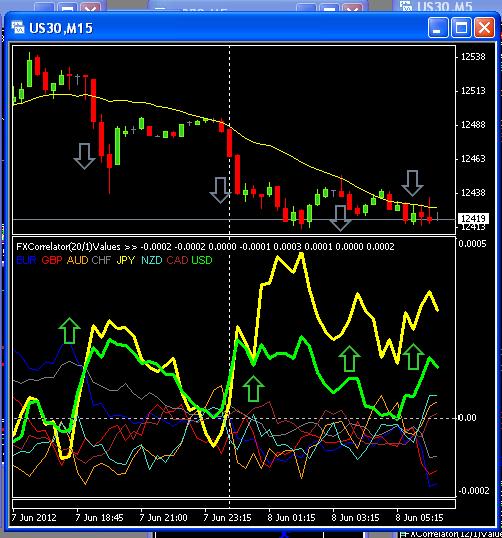Viewport: 502px width, 538px height.
Task: Maximize the US30,M15 chart window
Action: [x=461, y=27]
